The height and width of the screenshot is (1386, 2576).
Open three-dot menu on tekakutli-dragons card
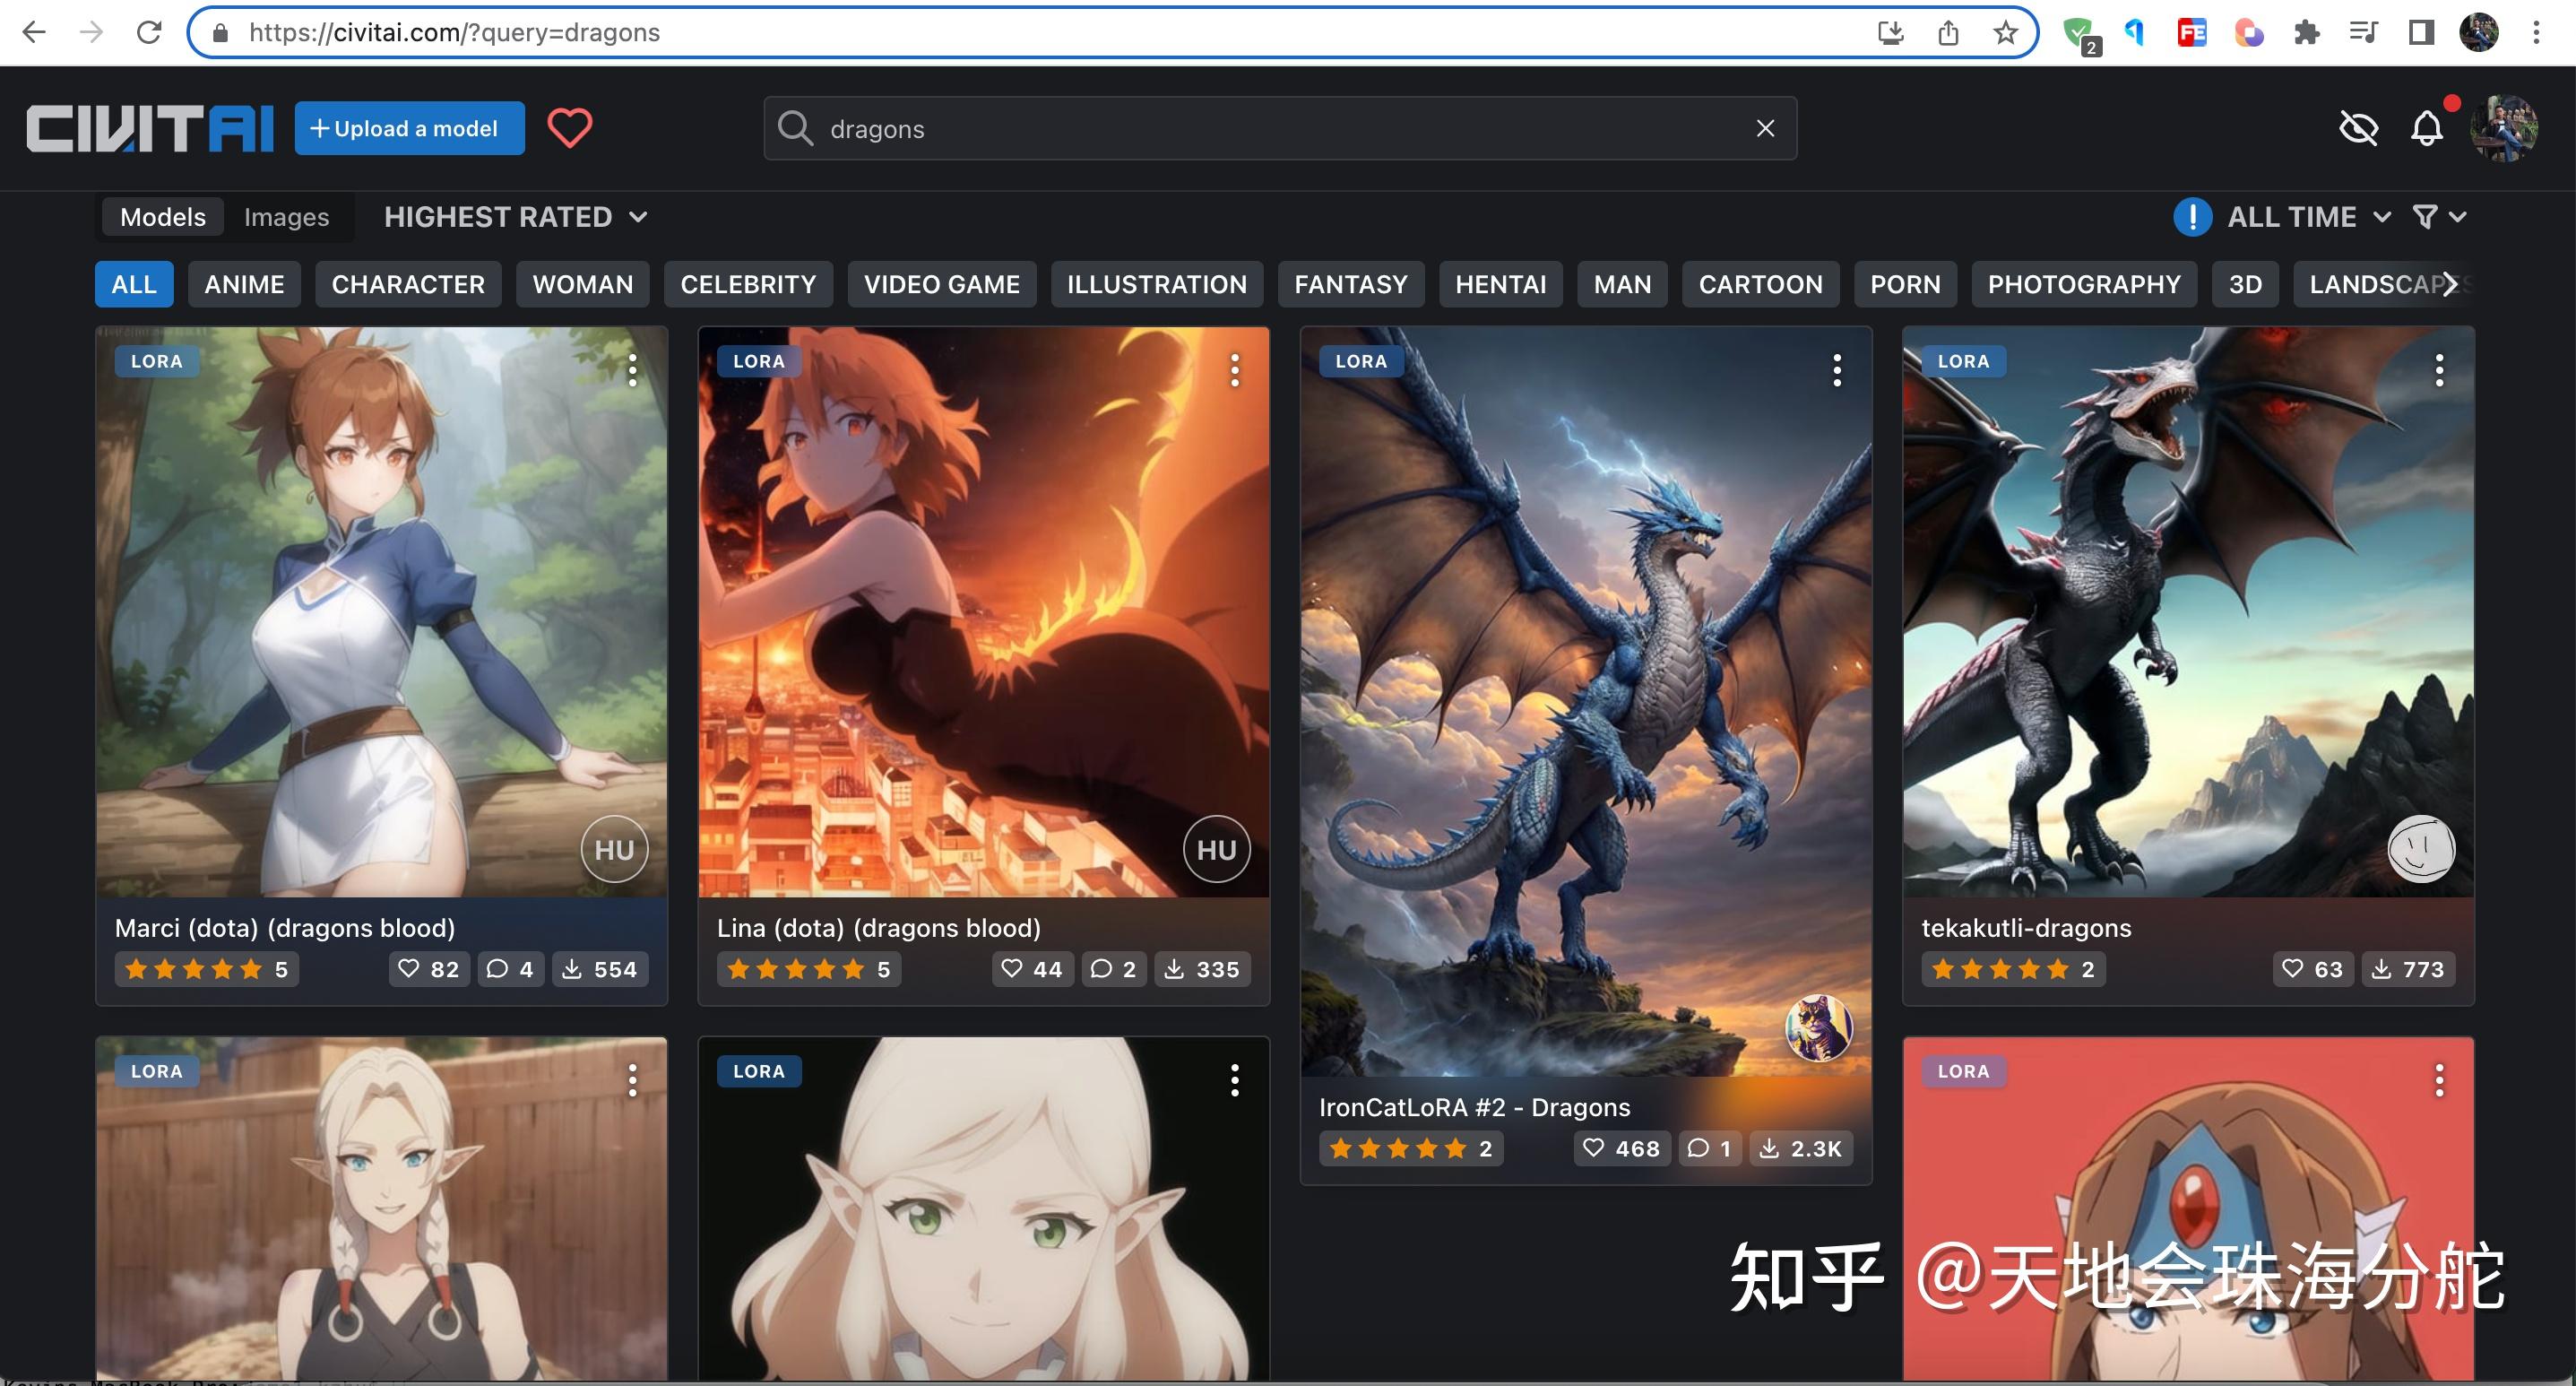2439,370
